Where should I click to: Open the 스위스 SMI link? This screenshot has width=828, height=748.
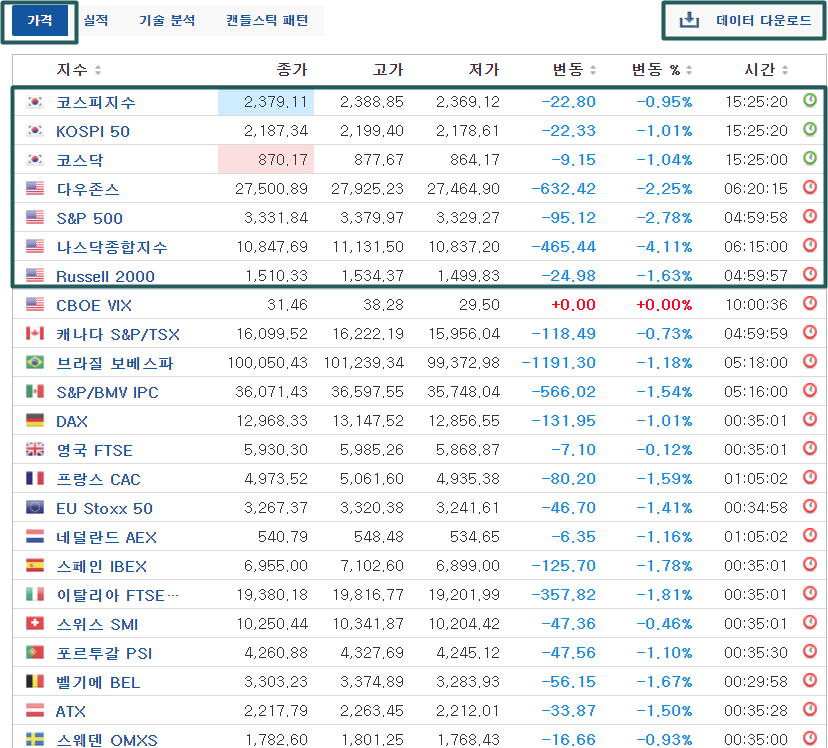click(x=97, y=624)
